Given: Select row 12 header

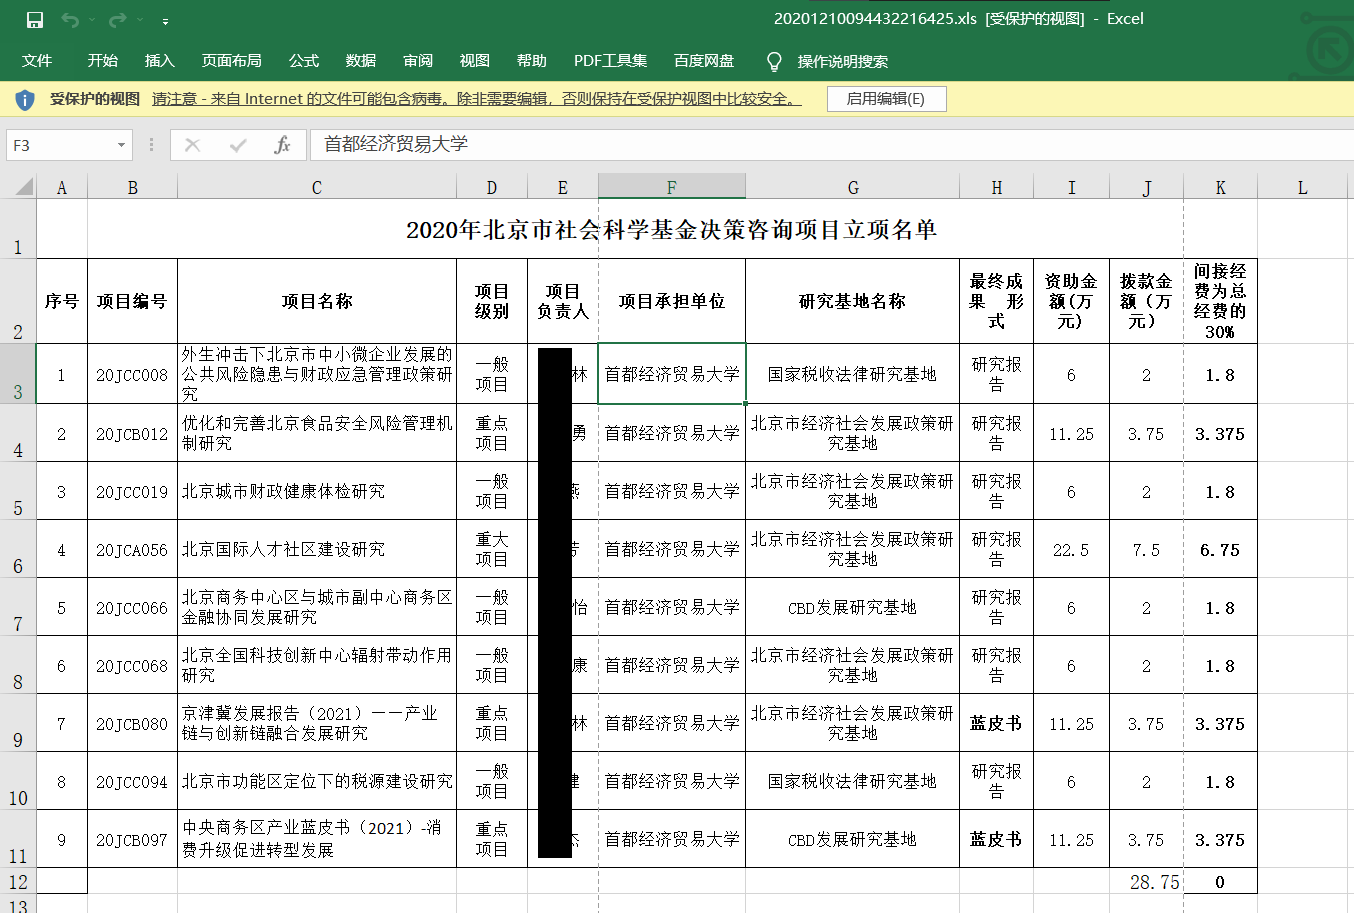Looking at the screenshot, I should [18, 881].
